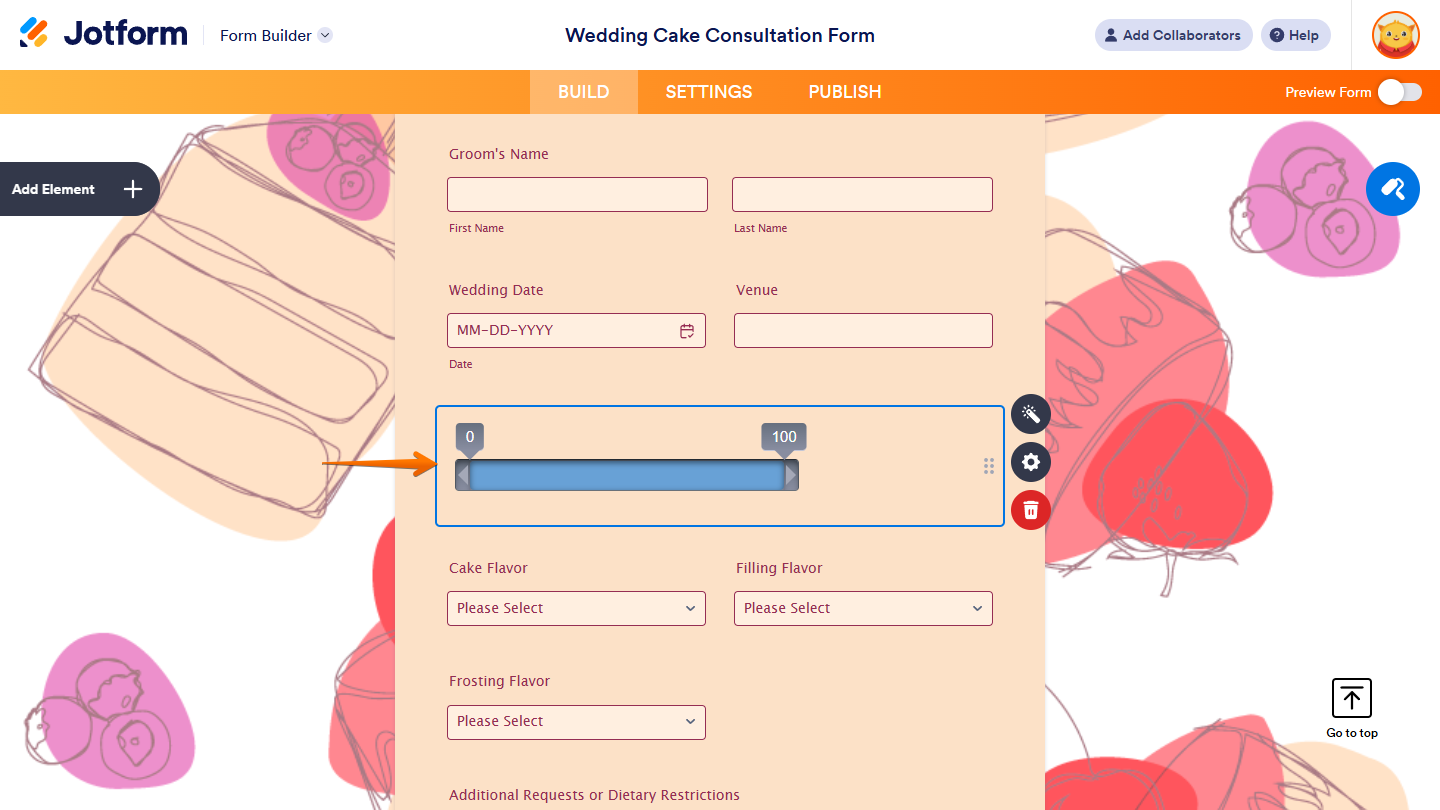Screen dimensions: 1440x810
Task: Open the slider element's gear properties
Action: [1031, 462]
